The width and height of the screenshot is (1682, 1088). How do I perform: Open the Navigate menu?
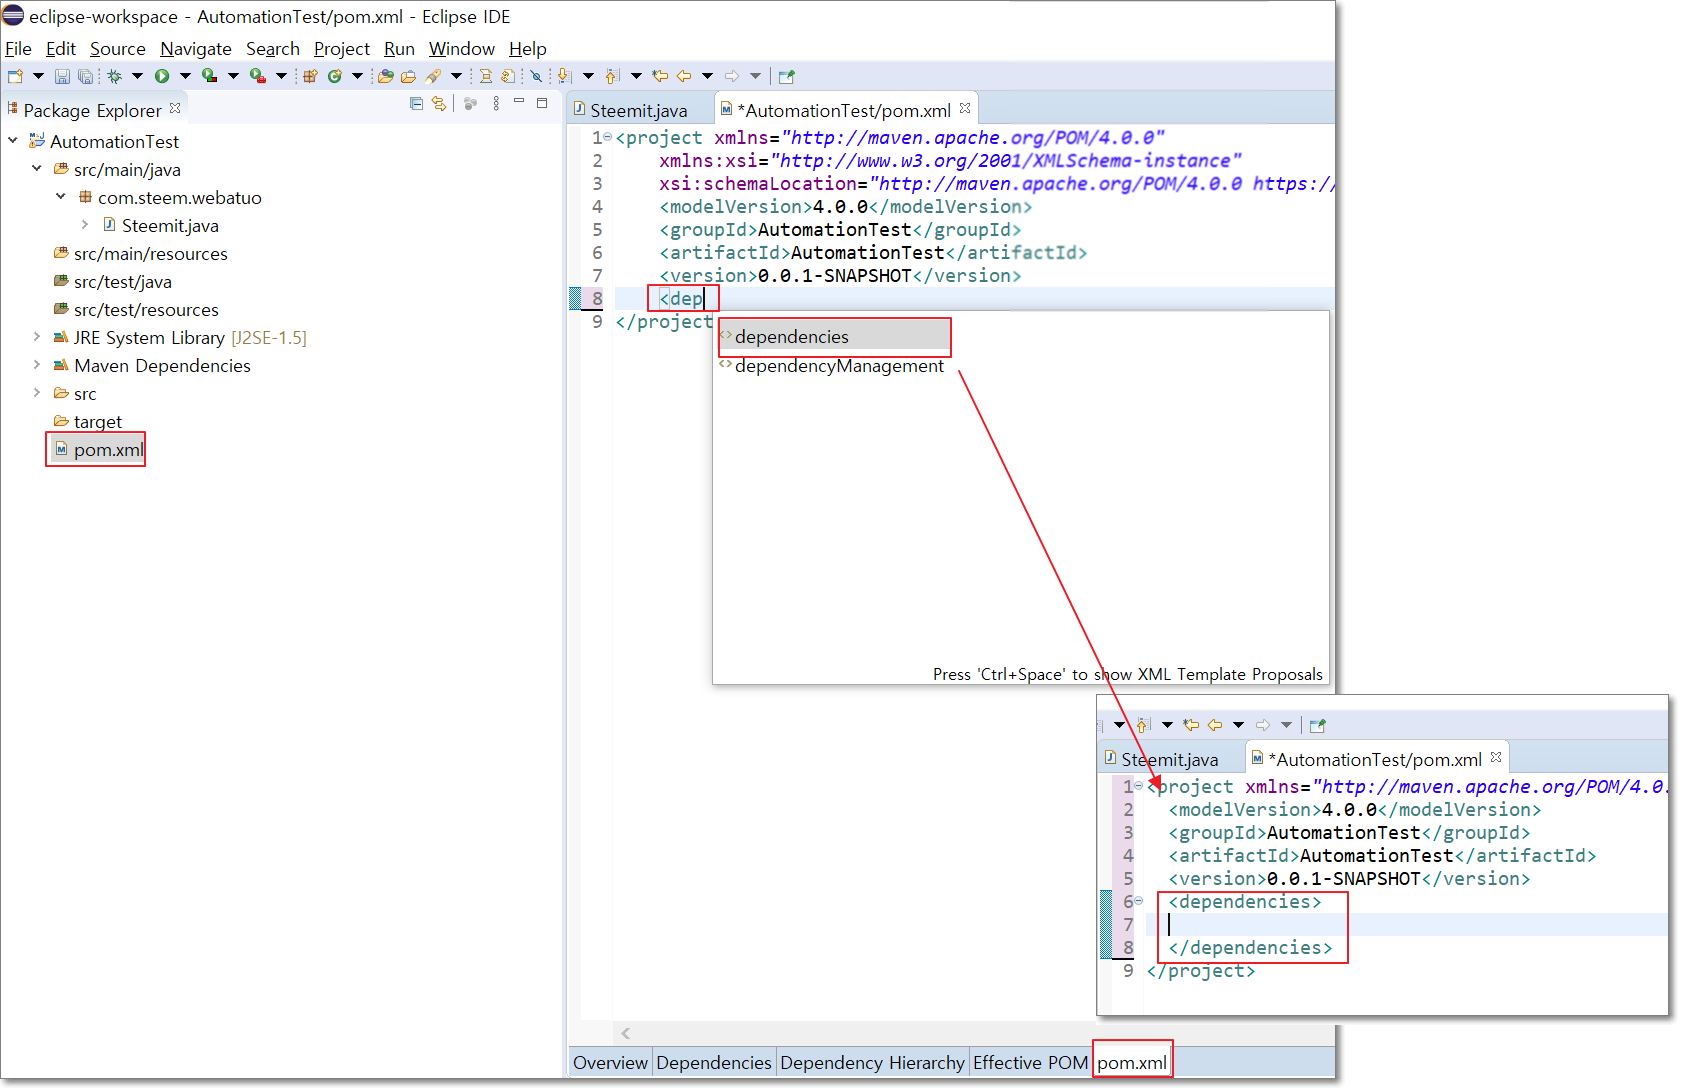pos(195,49)
